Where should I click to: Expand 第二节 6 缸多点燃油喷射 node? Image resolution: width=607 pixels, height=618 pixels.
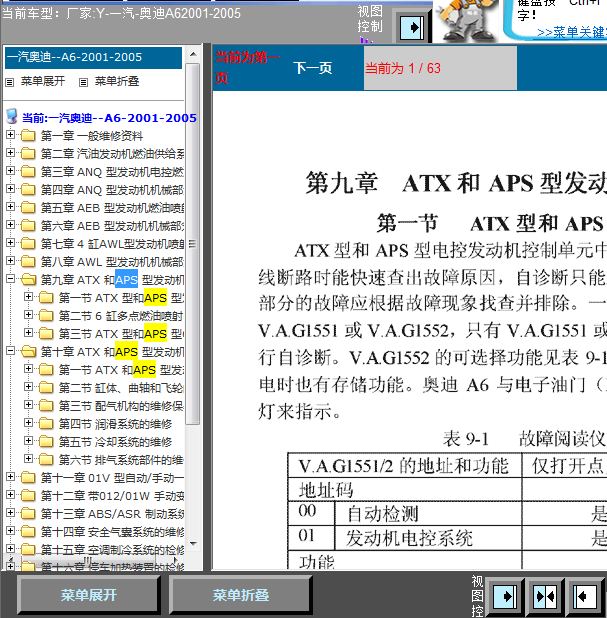tap(28, 315)
